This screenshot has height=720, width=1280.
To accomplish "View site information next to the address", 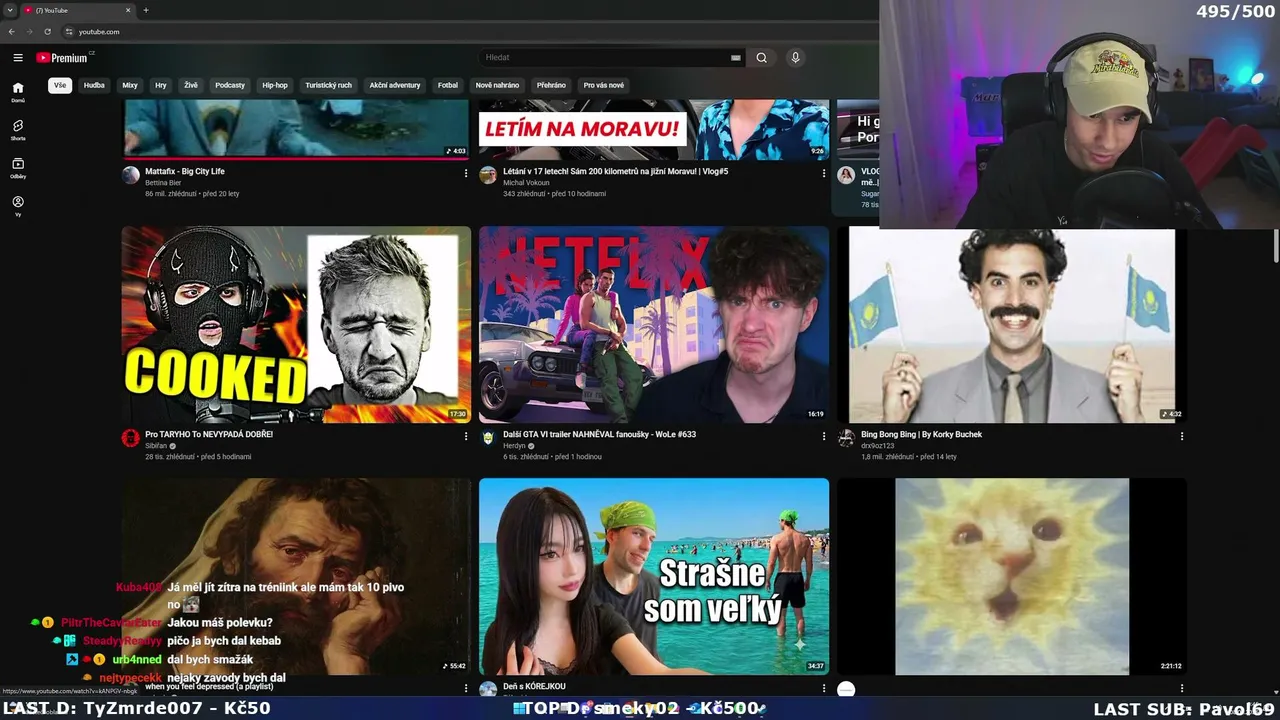I will tap(69, 32).
